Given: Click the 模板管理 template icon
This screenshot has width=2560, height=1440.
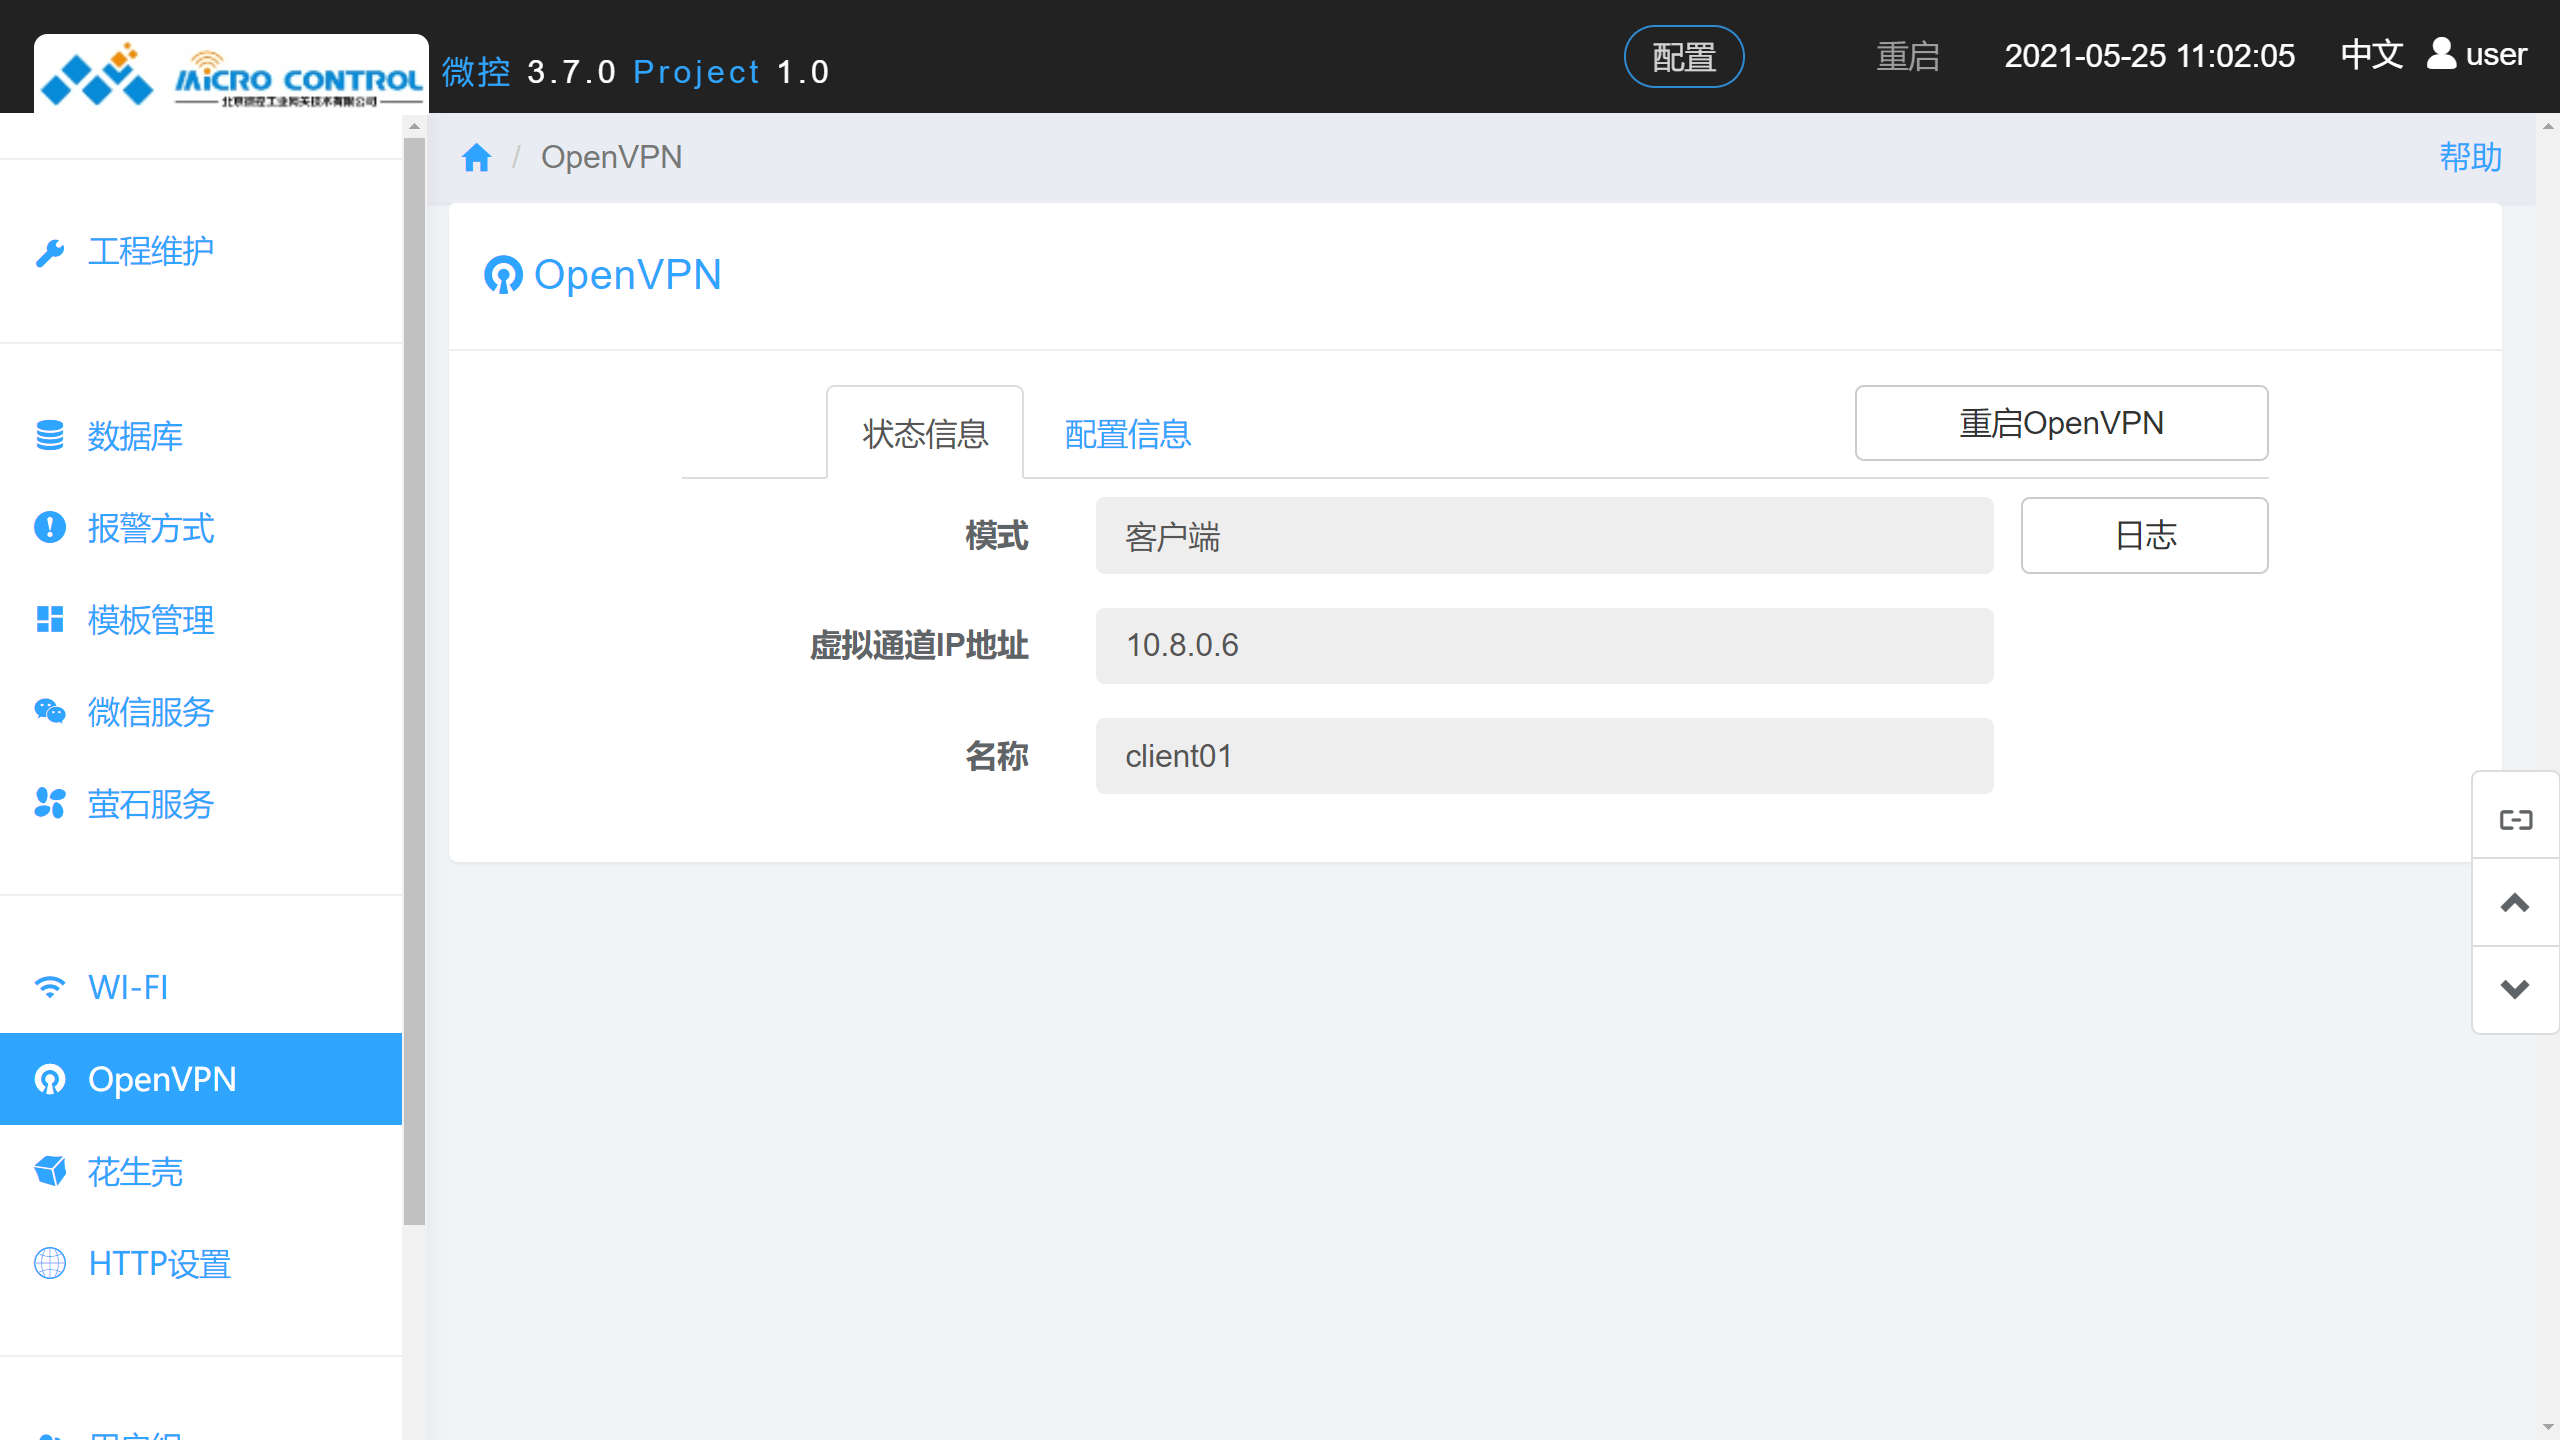Looking at the screenshot, I should (51, 620).
